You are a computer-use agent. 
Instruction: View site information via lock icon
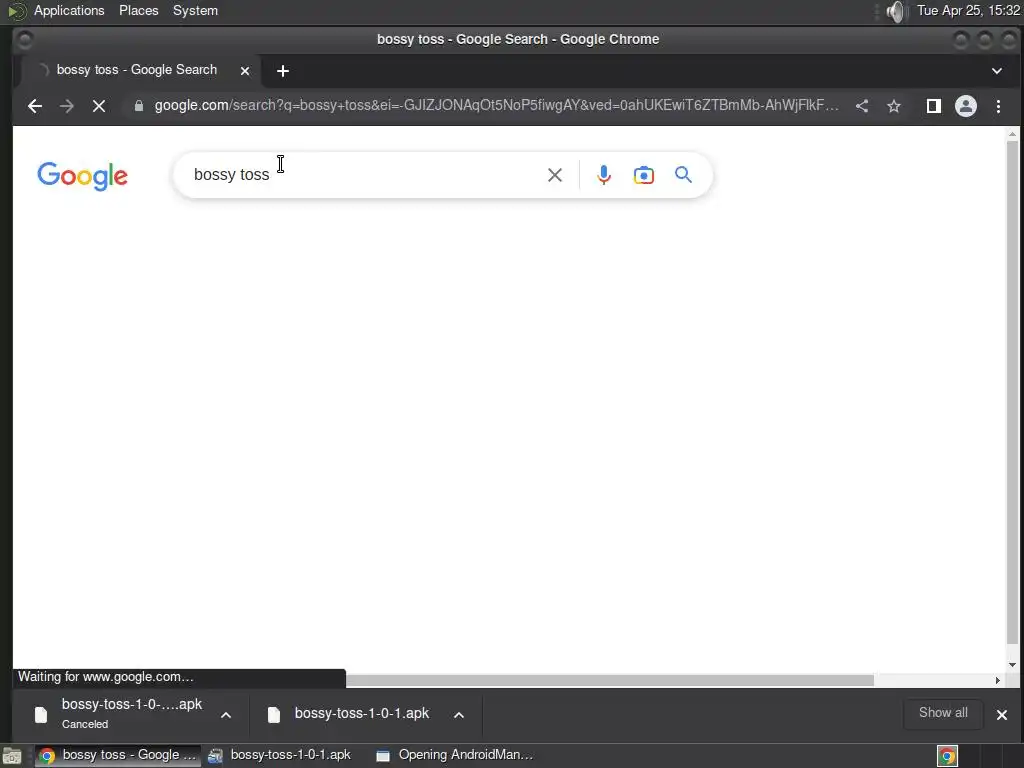pos(138,106)
